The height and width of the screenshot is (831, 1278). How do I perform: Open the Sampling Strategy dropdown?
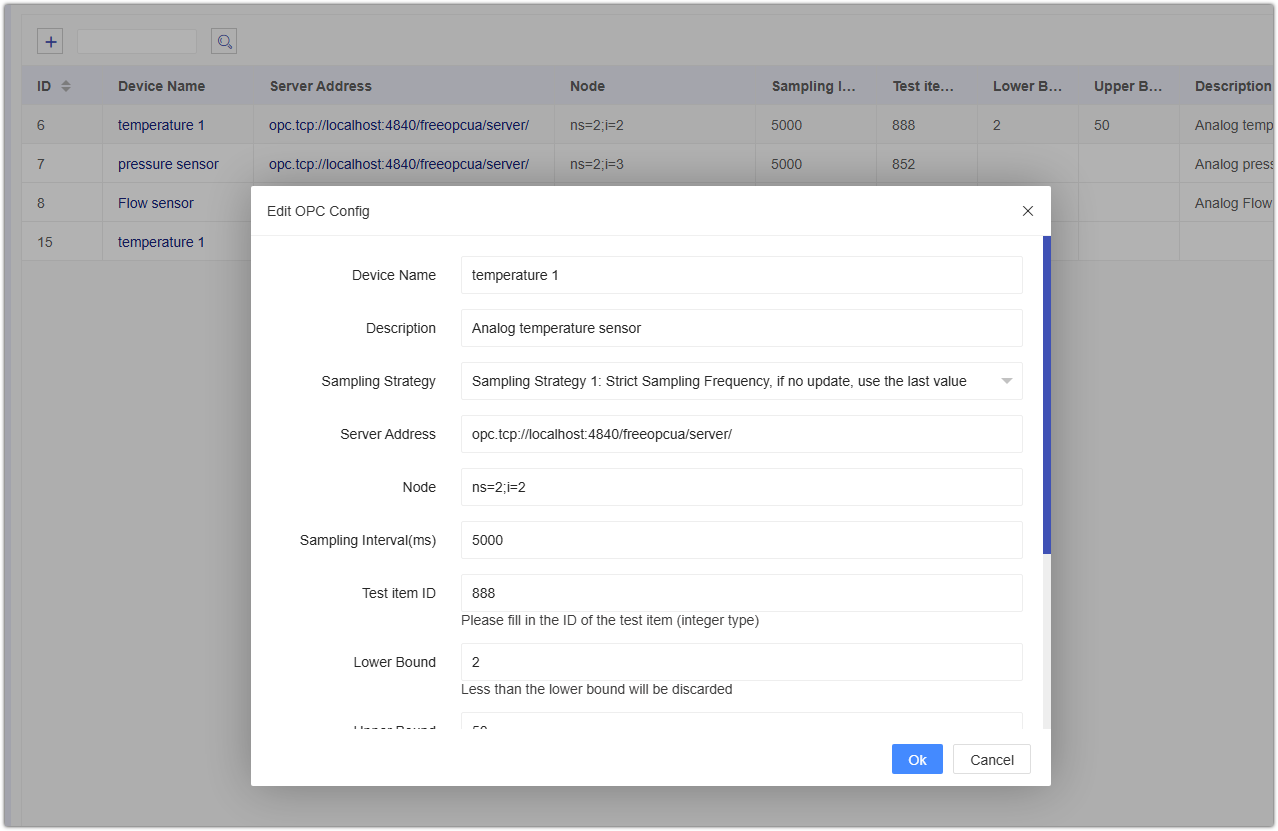coord(741,381)
